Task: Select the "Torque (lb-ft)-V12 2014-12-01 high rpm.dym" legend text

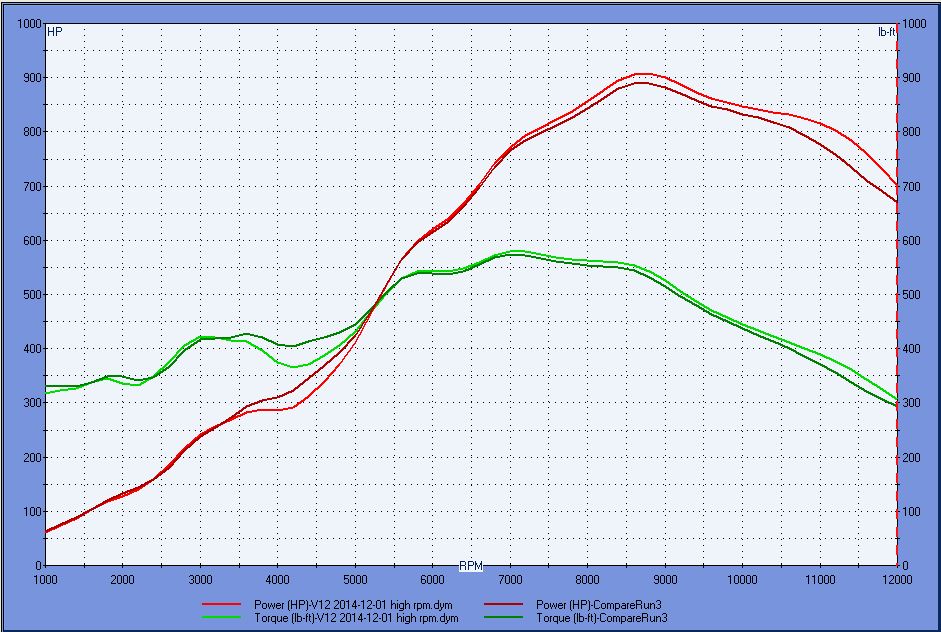Action: tap(359, 618)
